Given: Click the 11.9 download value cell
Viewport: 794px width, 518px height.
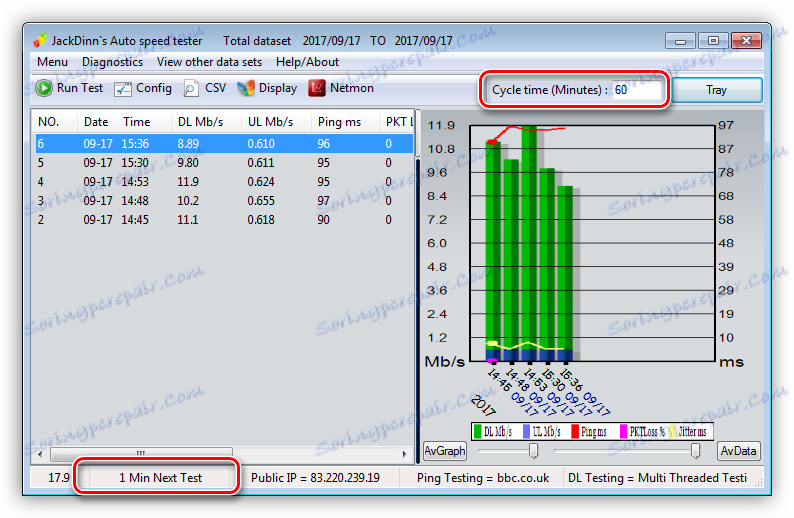Looking at the screenshot, I should (x=188, y=182).
